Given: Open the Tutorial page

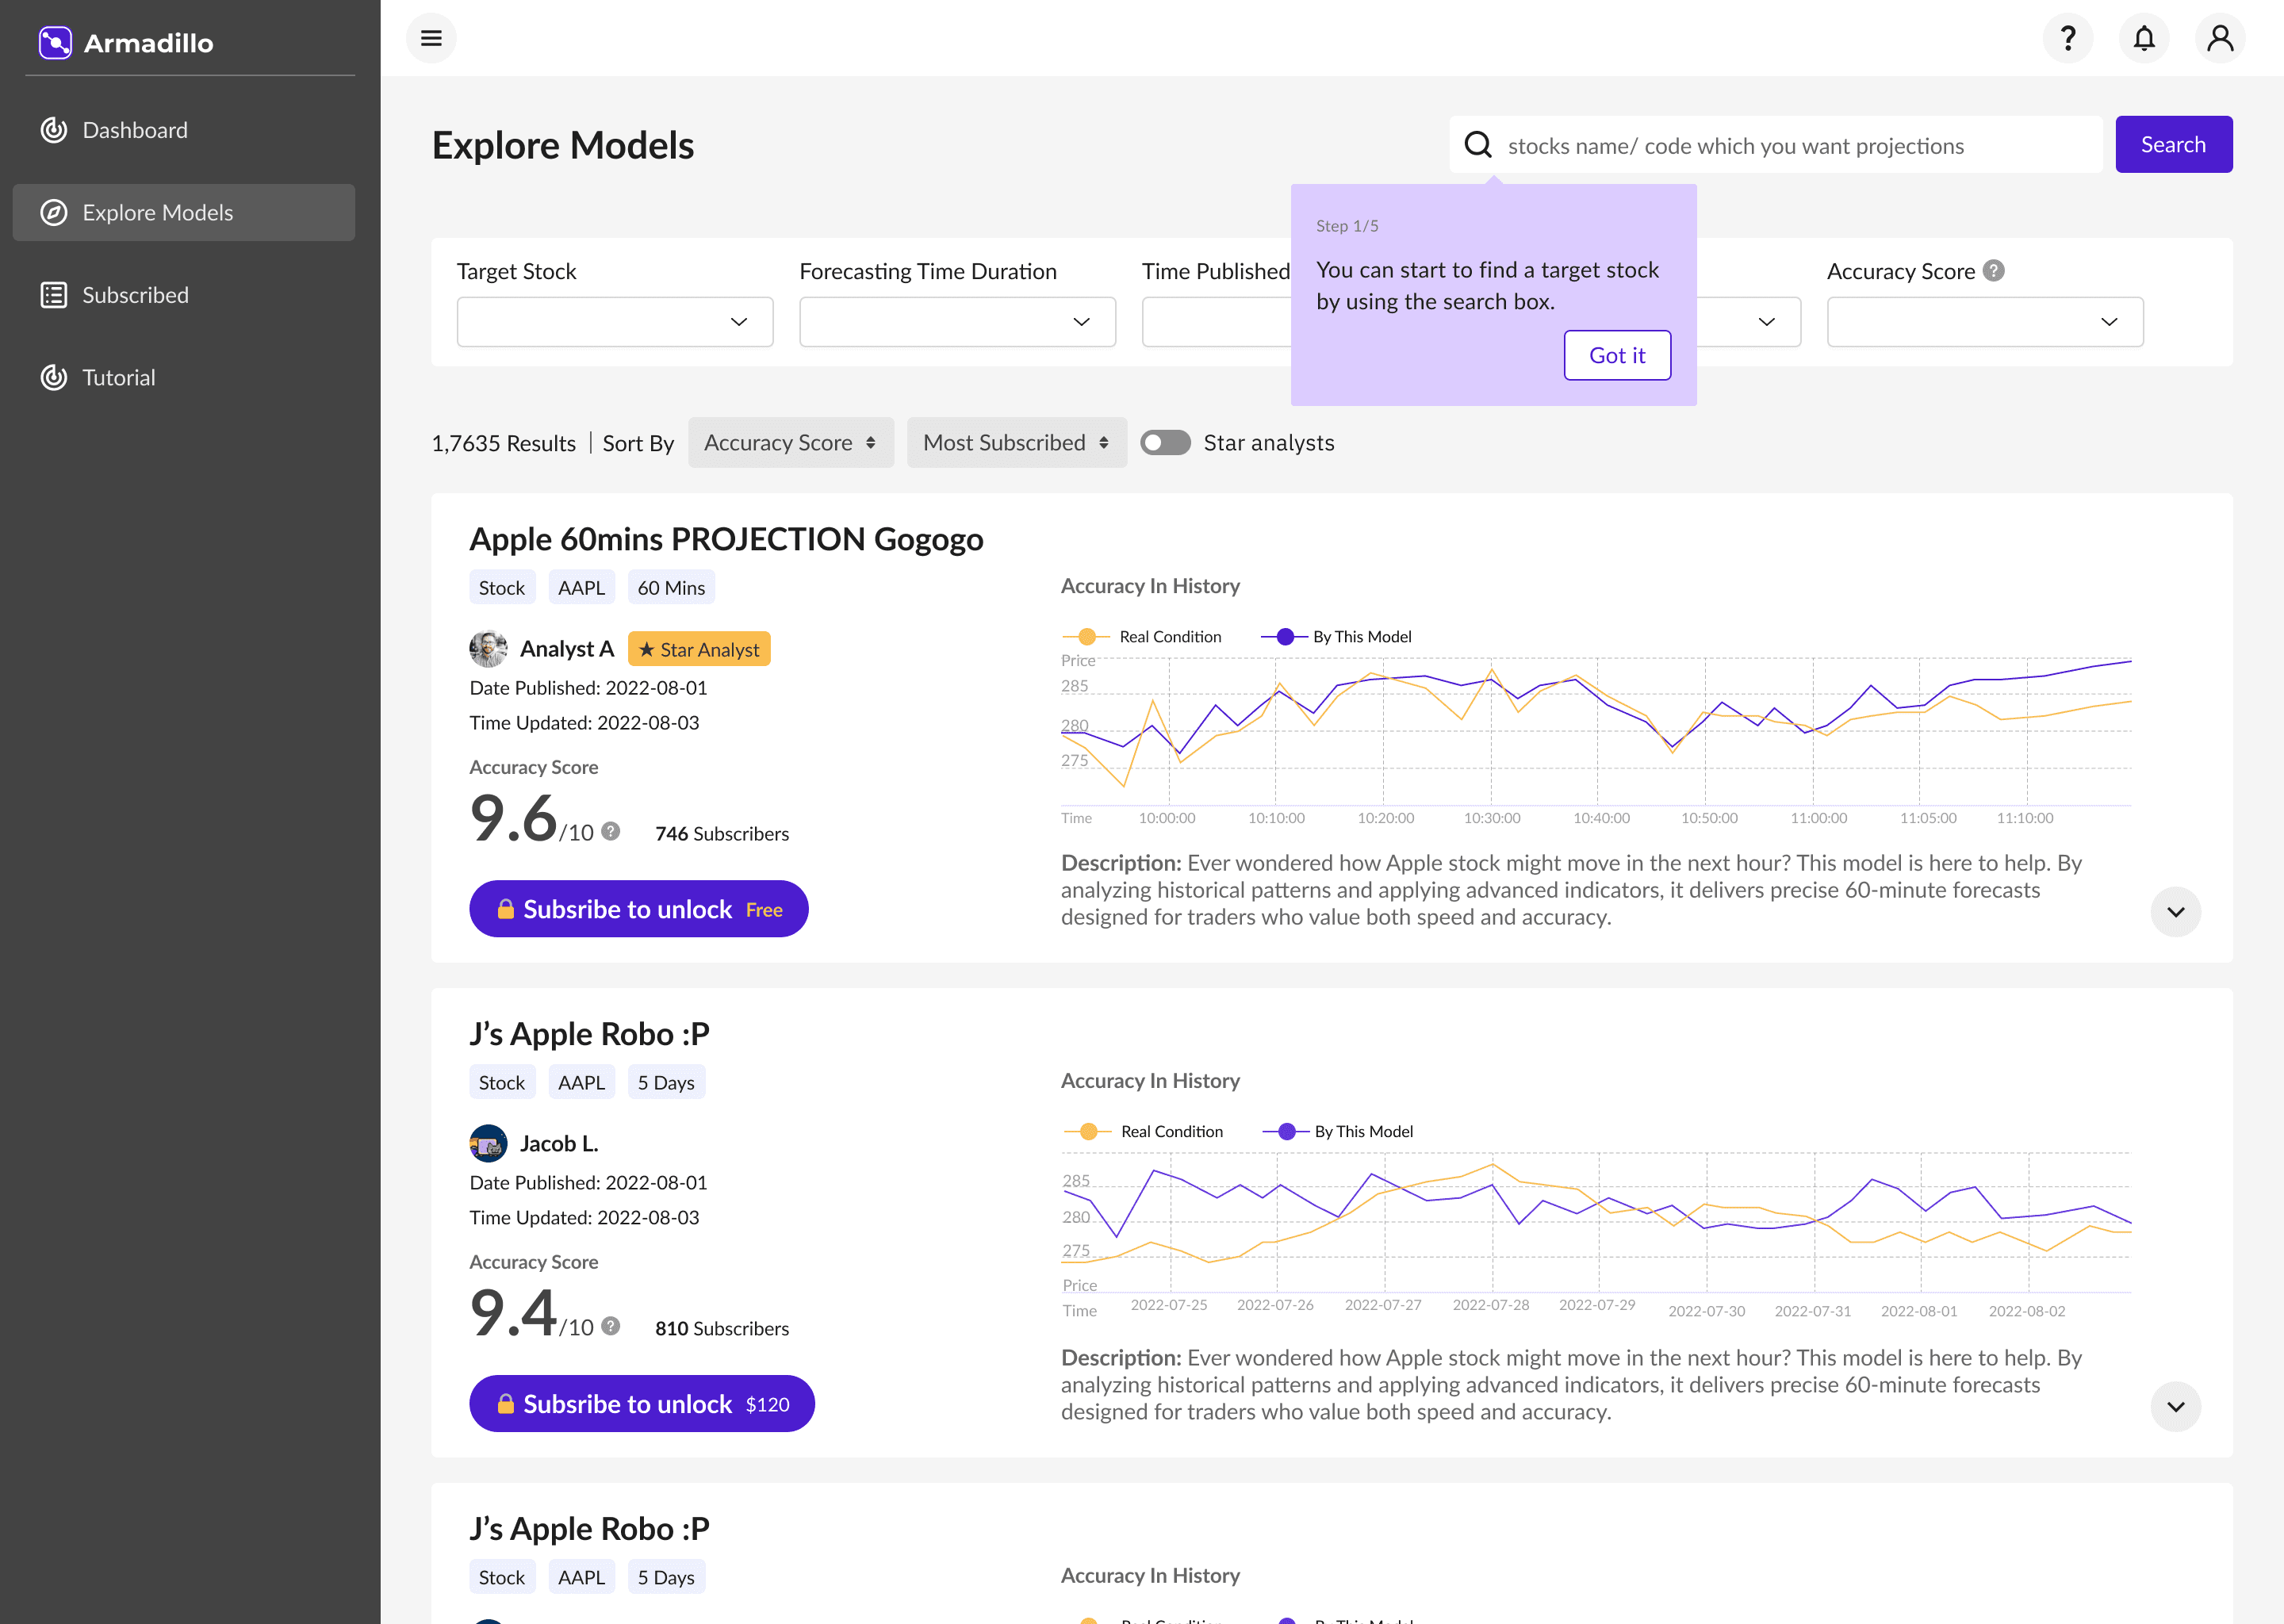Looking at the screenshot, I should tap(184, 378).
